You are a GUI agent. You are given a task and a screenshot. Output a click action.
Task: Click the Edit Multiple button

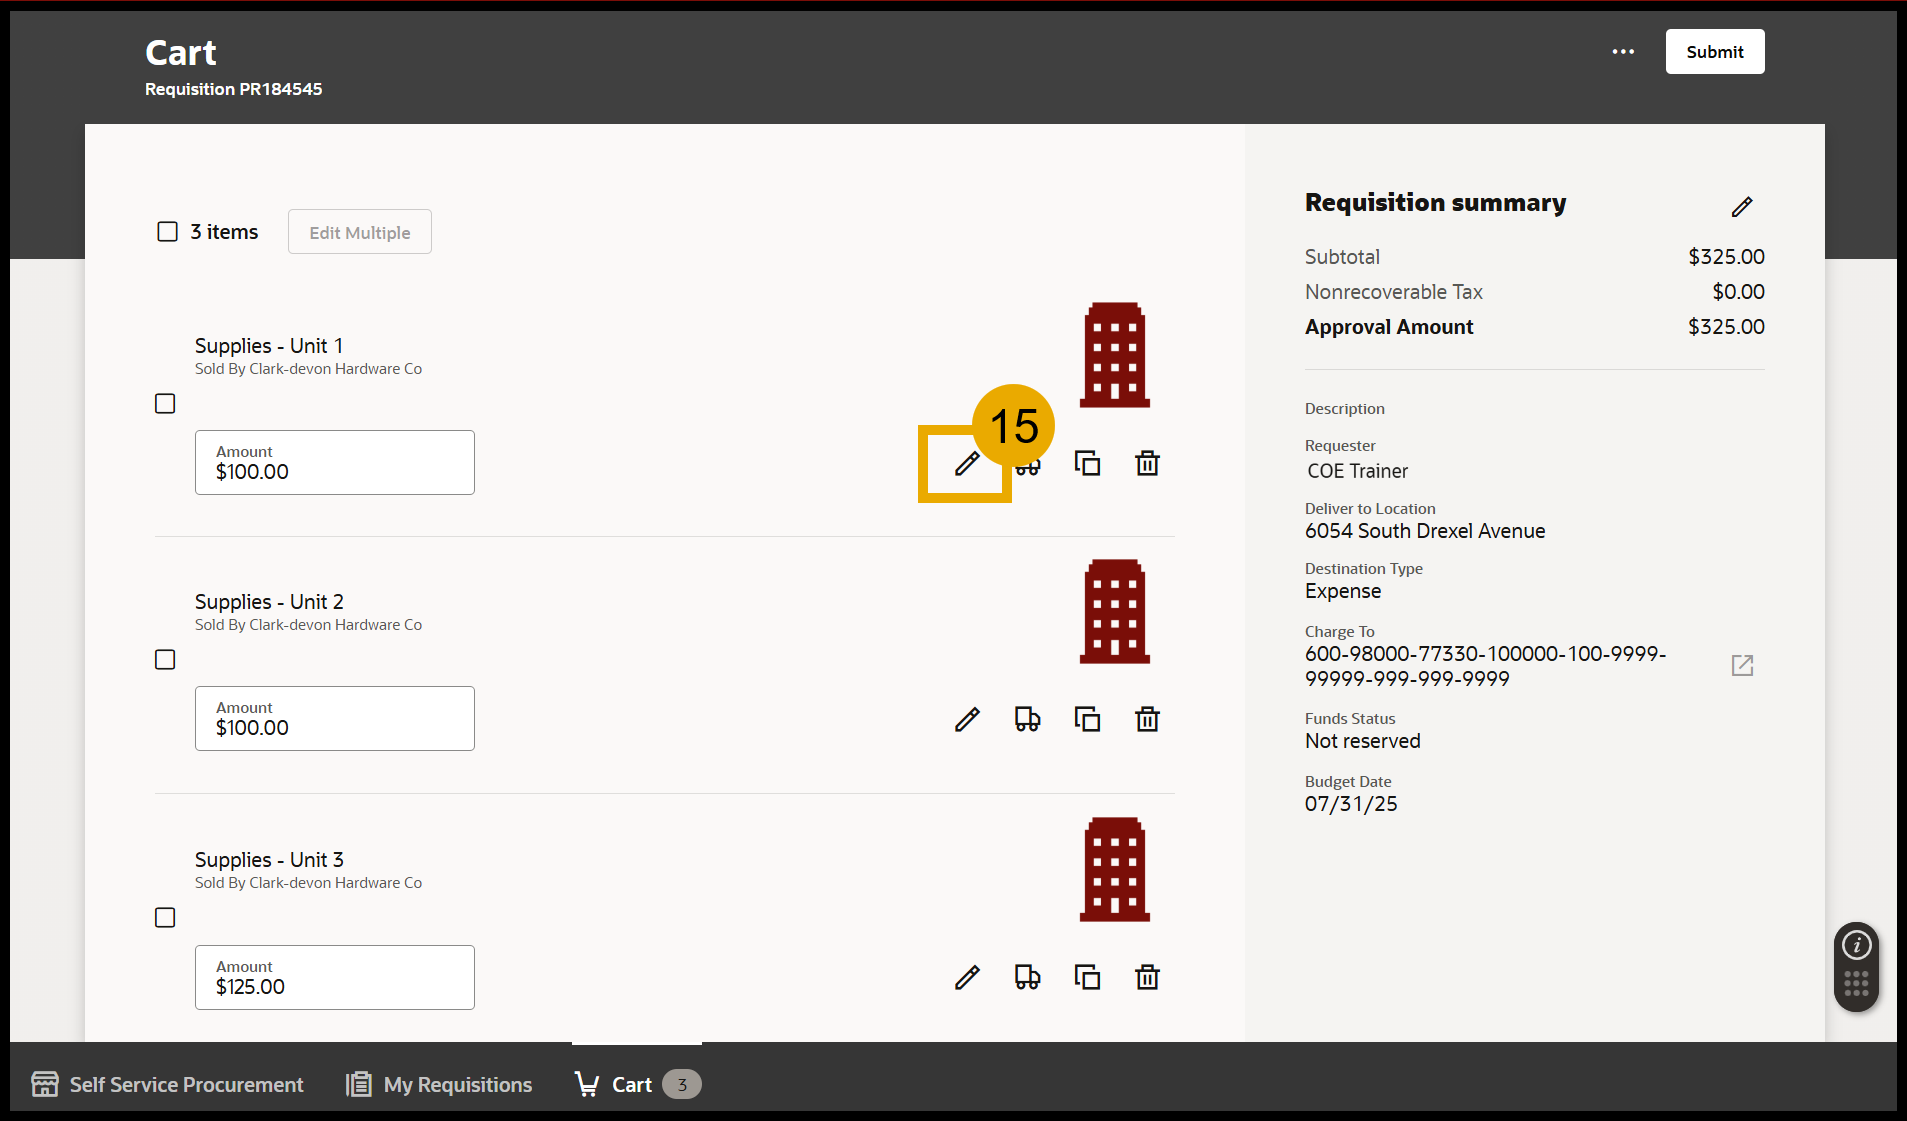tap(359, 232)
